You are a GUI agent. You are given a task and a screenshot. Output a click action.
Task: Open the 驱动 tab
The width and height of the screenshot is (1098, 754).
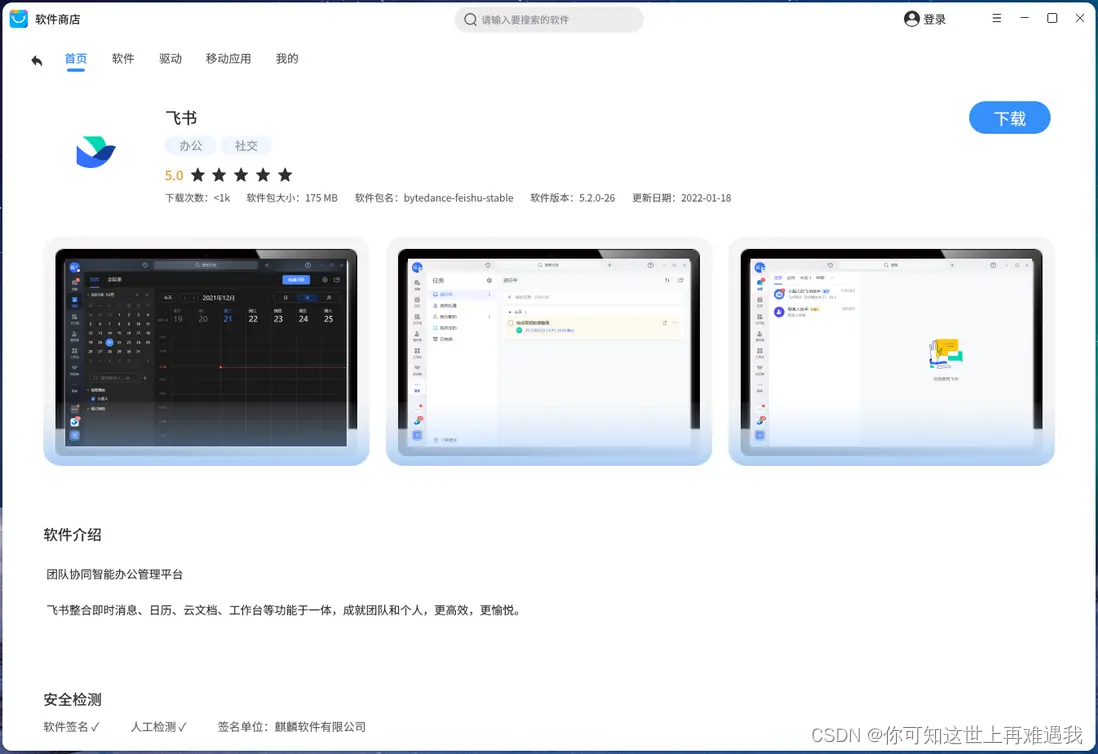[x=170, y=59]
